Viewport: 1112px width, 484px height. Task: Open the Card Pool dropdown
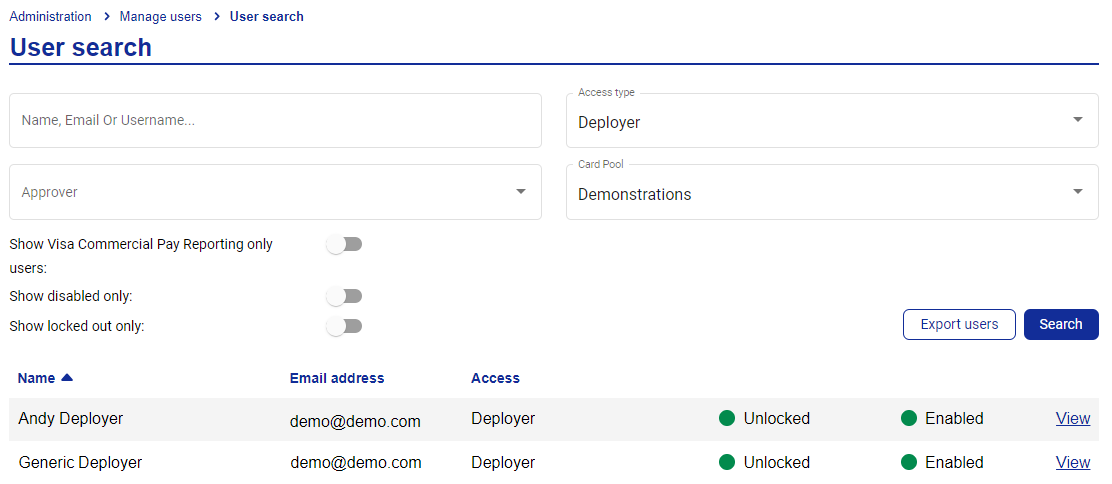click(x=832, y=192)
